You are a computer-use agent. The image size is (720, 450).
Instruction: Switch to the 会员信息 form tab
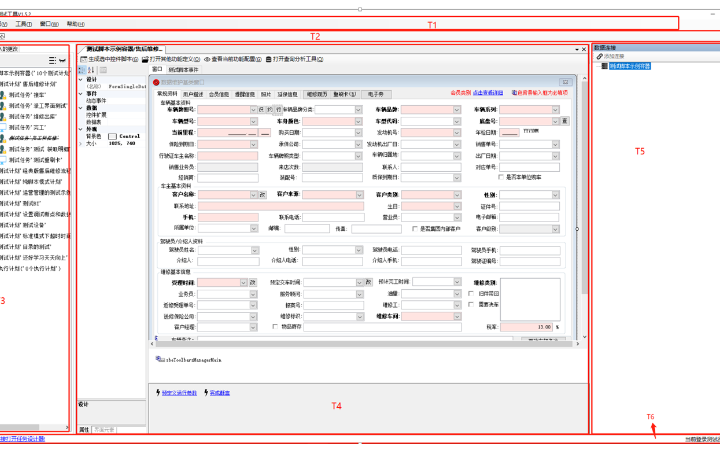(x=219, y=94)
